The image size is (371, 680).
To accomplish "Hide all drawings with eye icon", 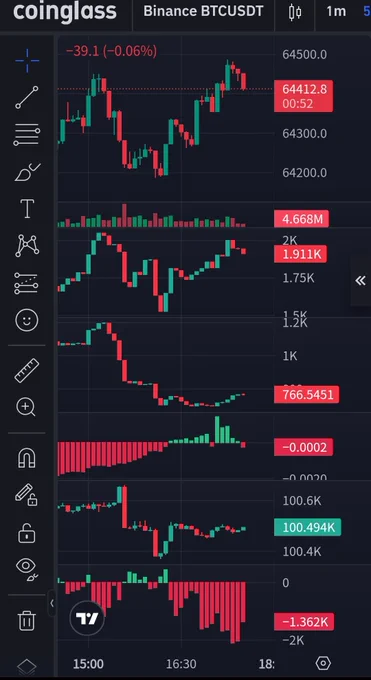I will [27, 569].
